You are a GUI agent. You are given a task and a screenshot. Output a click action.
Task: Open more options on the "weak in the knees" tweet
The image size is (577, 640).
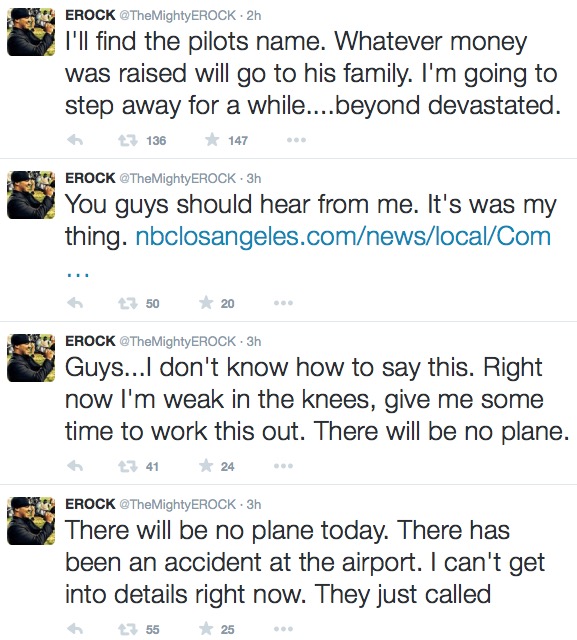click(283, 466)
